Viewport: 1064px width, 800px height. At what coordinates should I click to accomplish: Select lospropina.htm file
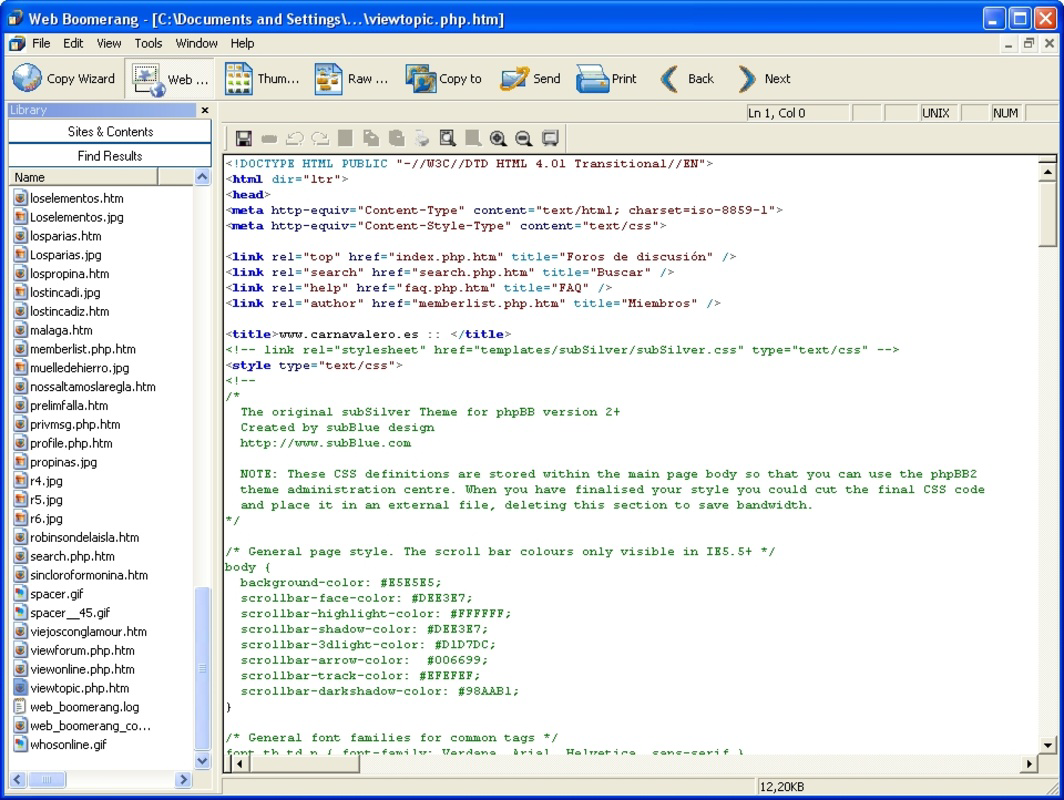(x=62, y=273)
